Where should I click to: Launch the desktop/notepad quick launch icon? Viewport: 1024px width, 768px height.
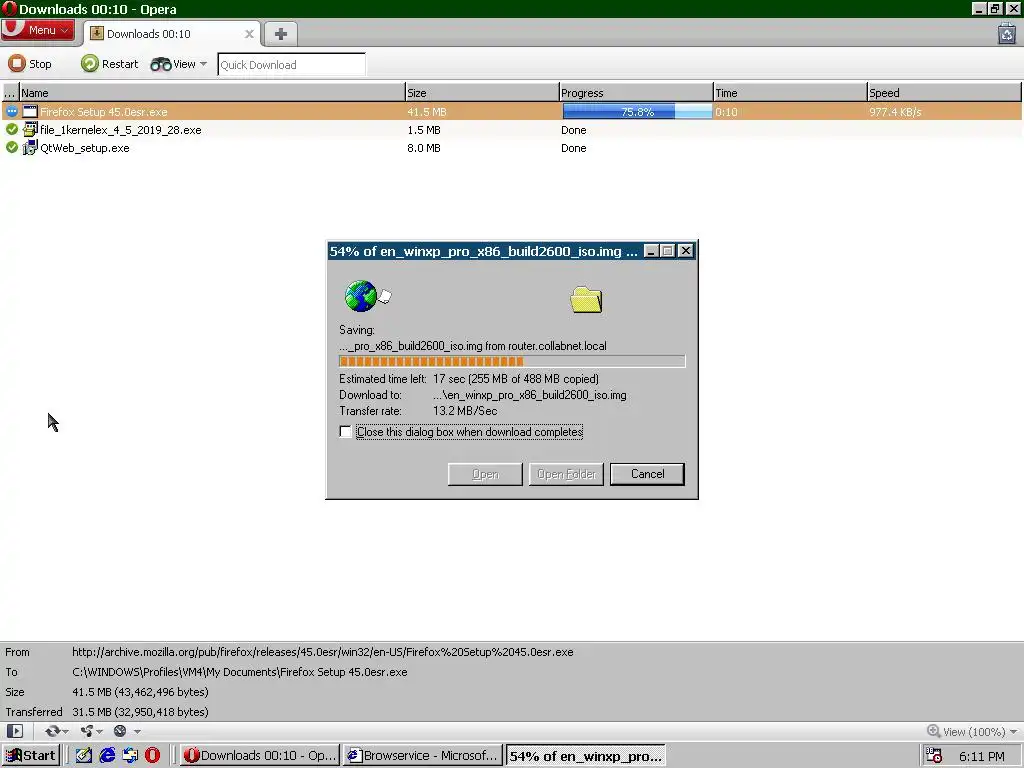point(84,756)
